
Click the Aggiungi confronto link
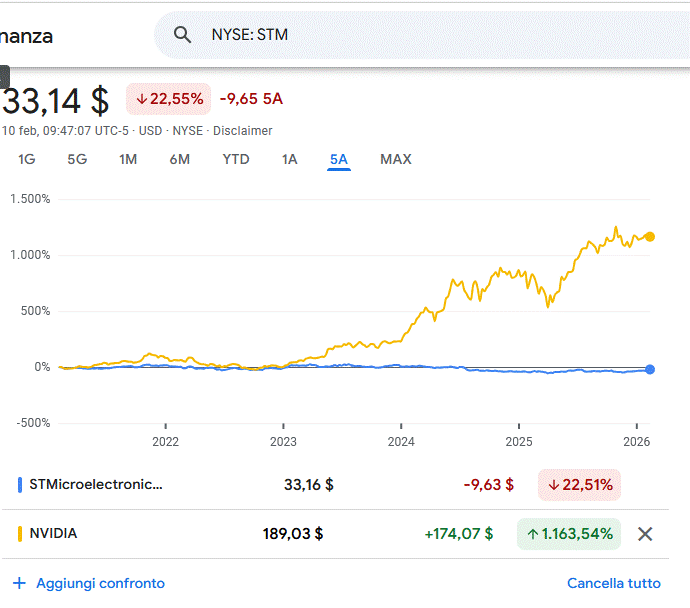(100, 583)
